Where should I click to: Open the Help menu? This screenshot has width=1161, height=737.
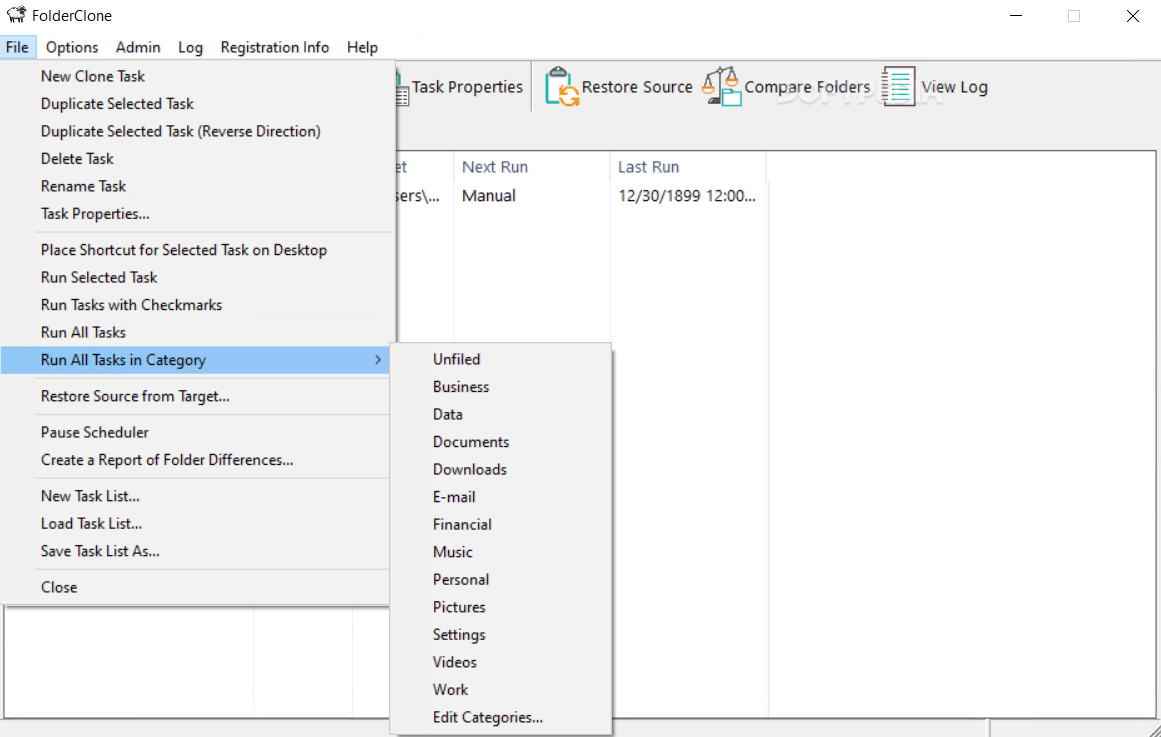pos(362,47)
